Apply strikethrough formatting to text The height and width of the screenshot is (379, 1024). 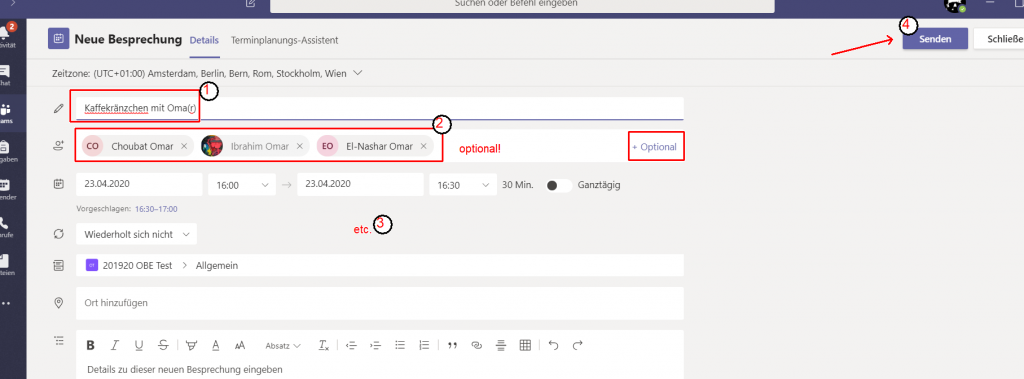(x=163, y=345)
